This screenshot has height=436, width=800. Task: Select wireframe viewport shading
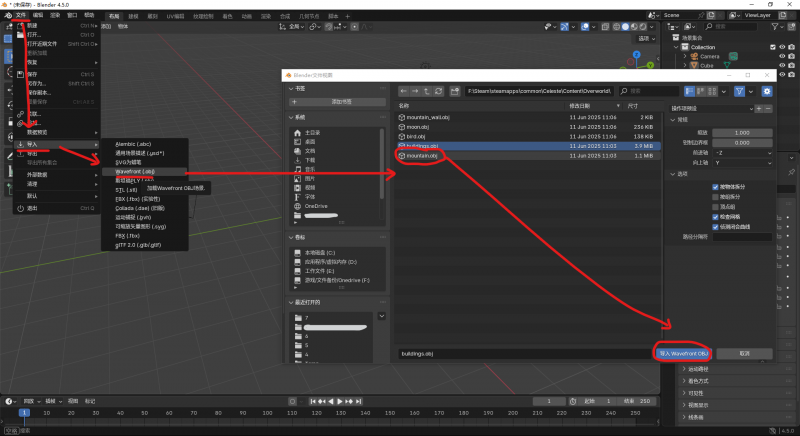coord(616,27)
